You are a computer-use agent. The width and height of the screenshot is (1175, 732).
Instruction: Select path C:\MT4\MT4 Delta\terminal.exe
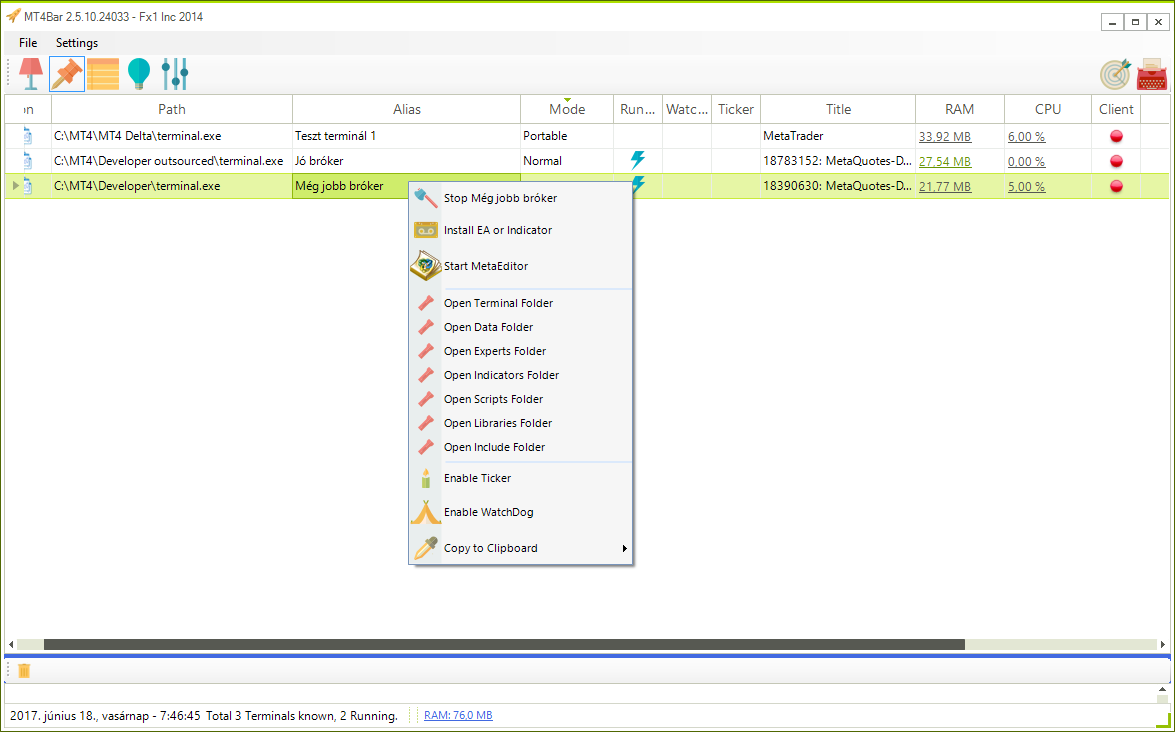pyautogui.click(x=172, y=136)
